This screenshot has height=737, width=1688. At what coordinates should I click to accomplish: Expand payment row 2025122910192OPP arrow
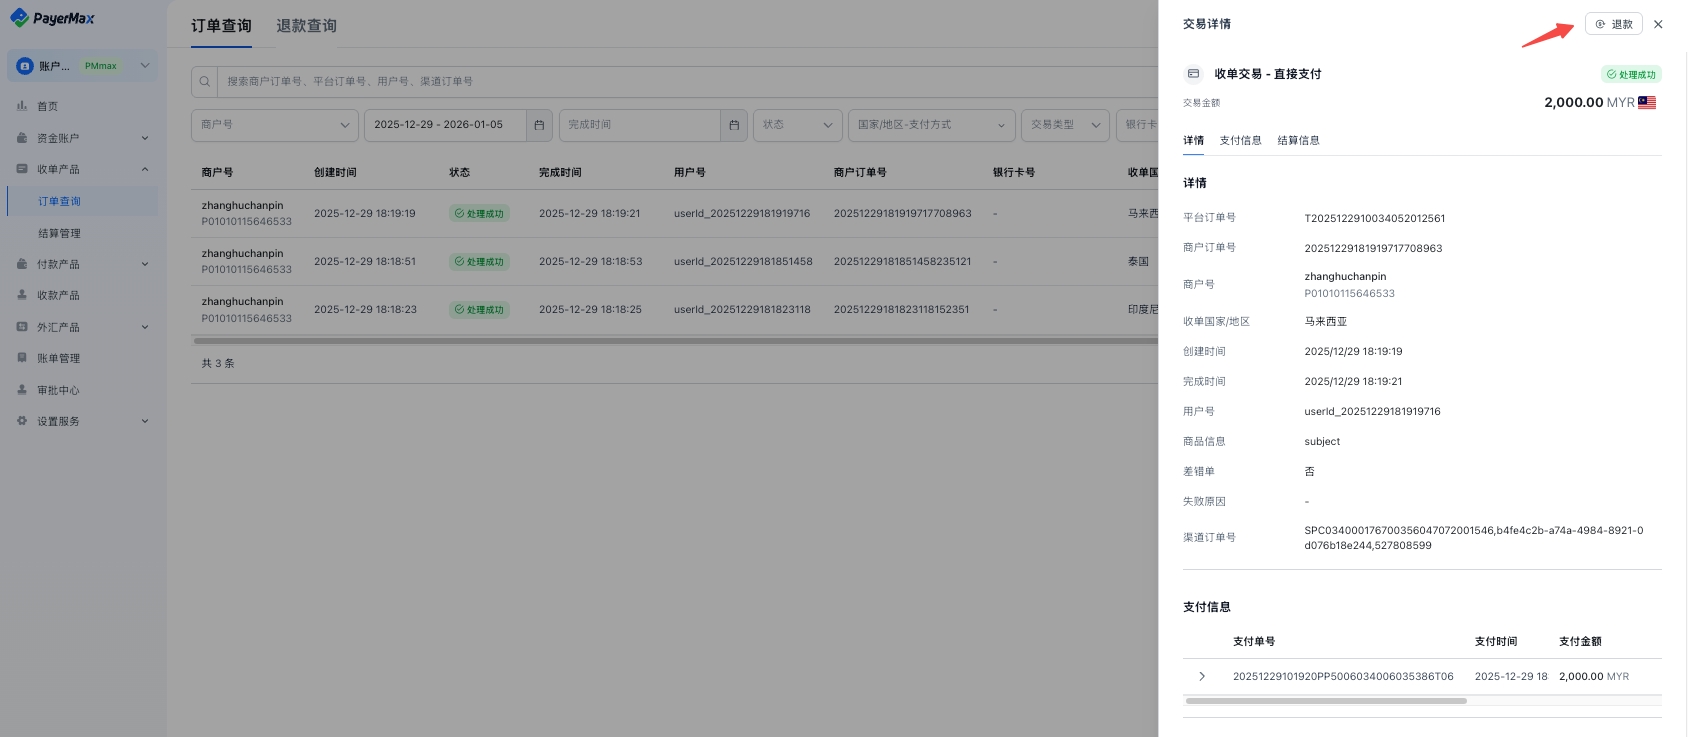click(1202, 677)
